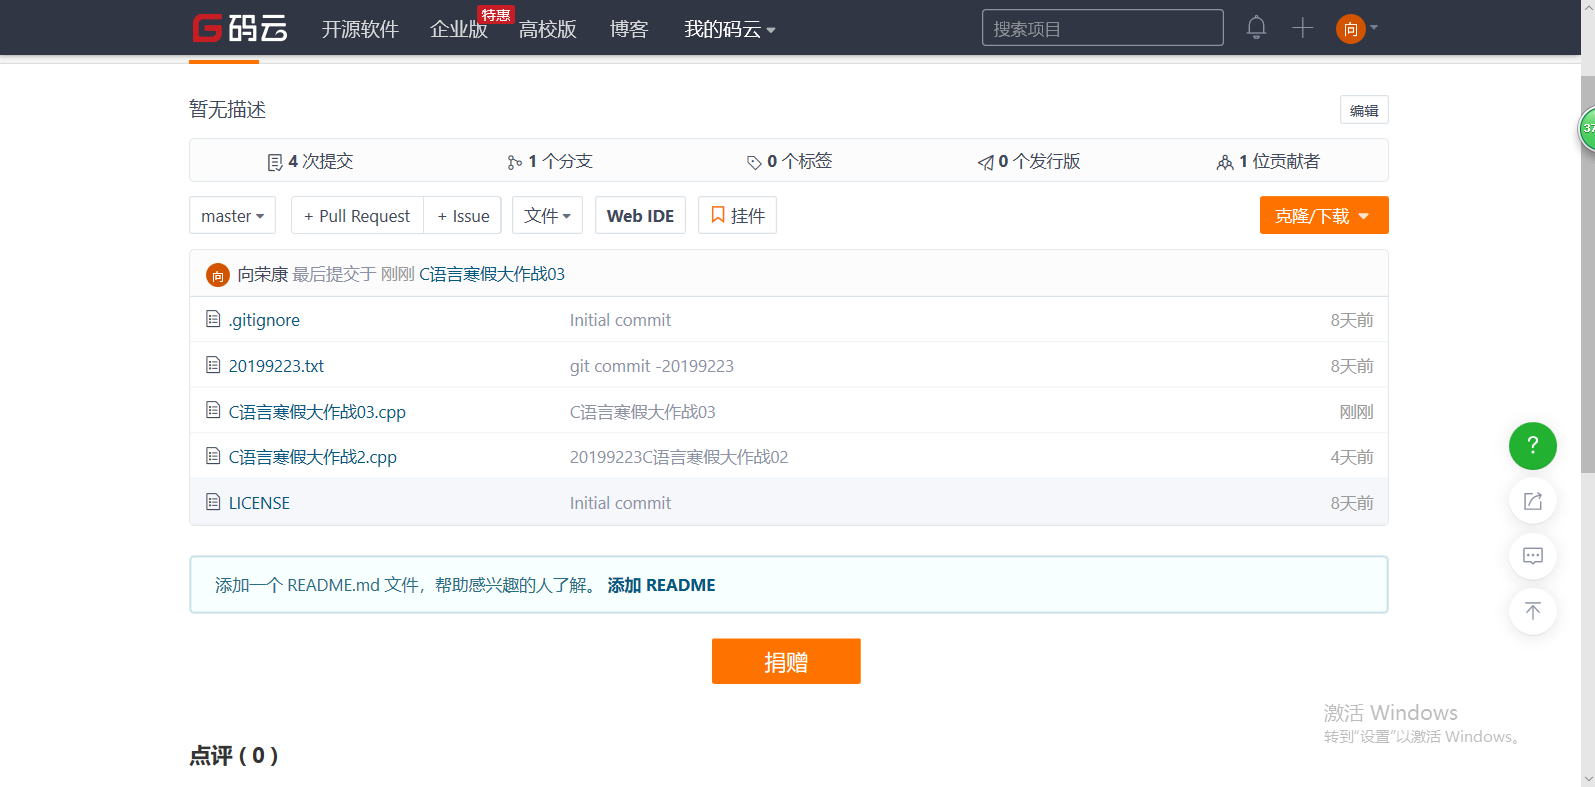
Task: Click the 挂件 widget button
Action: point(737,216)
